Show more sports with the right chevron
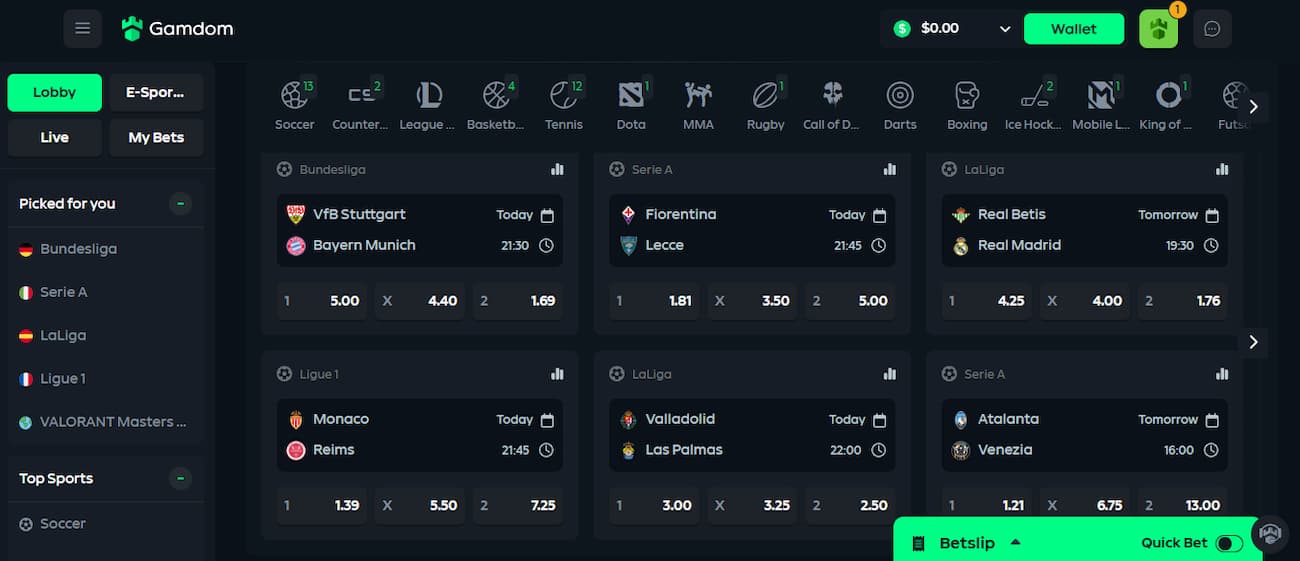 (x=1253, y=106)
